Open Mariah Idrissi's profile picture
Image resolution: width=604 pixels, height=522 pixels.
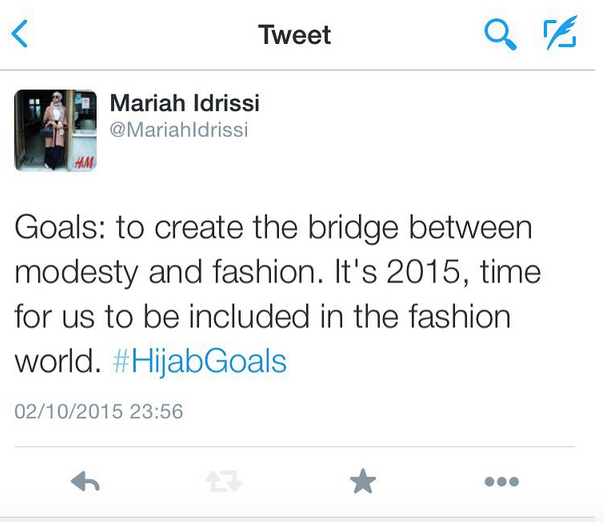55,130
